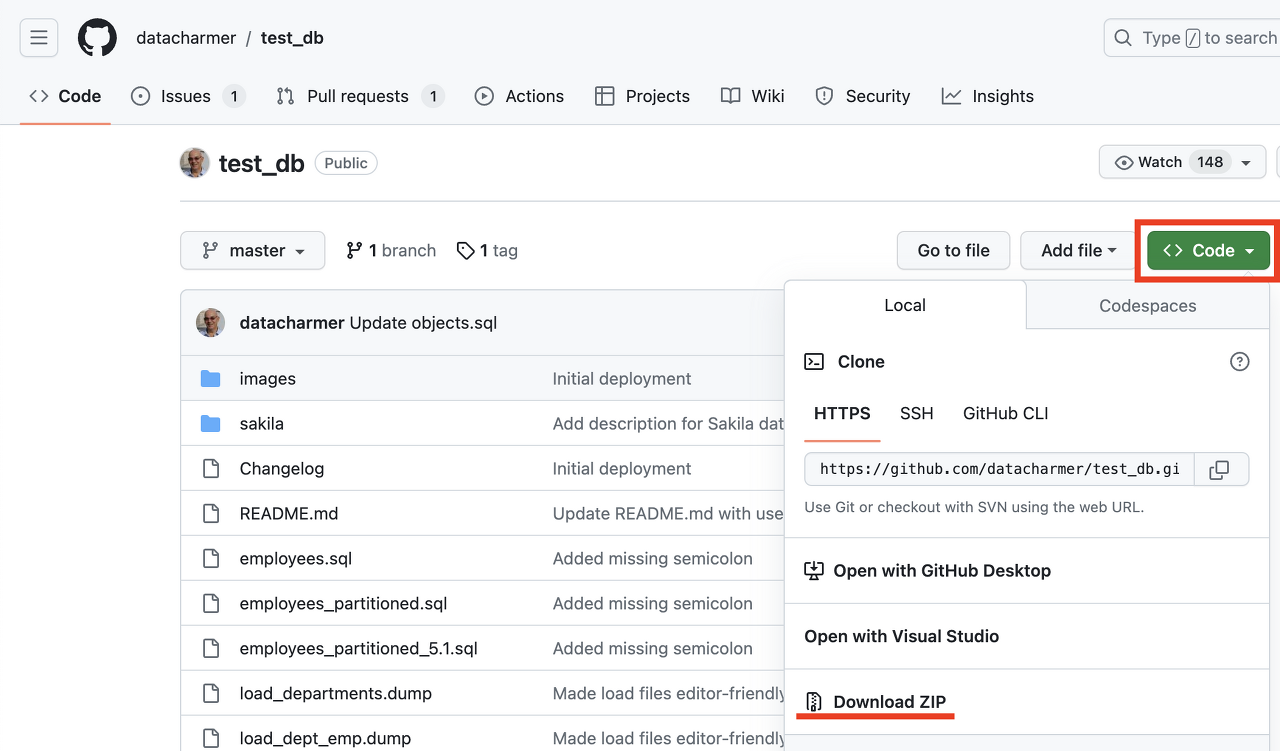The width and height of the screenshot is (1280, 751).
Task: Open the employees_partitioned_5.1.sql file
Action: (x=359, y=649)
